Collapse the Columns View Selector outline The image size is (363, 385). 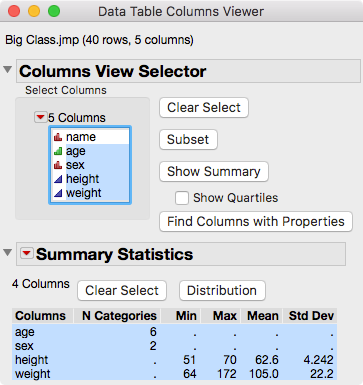(8, 70)
